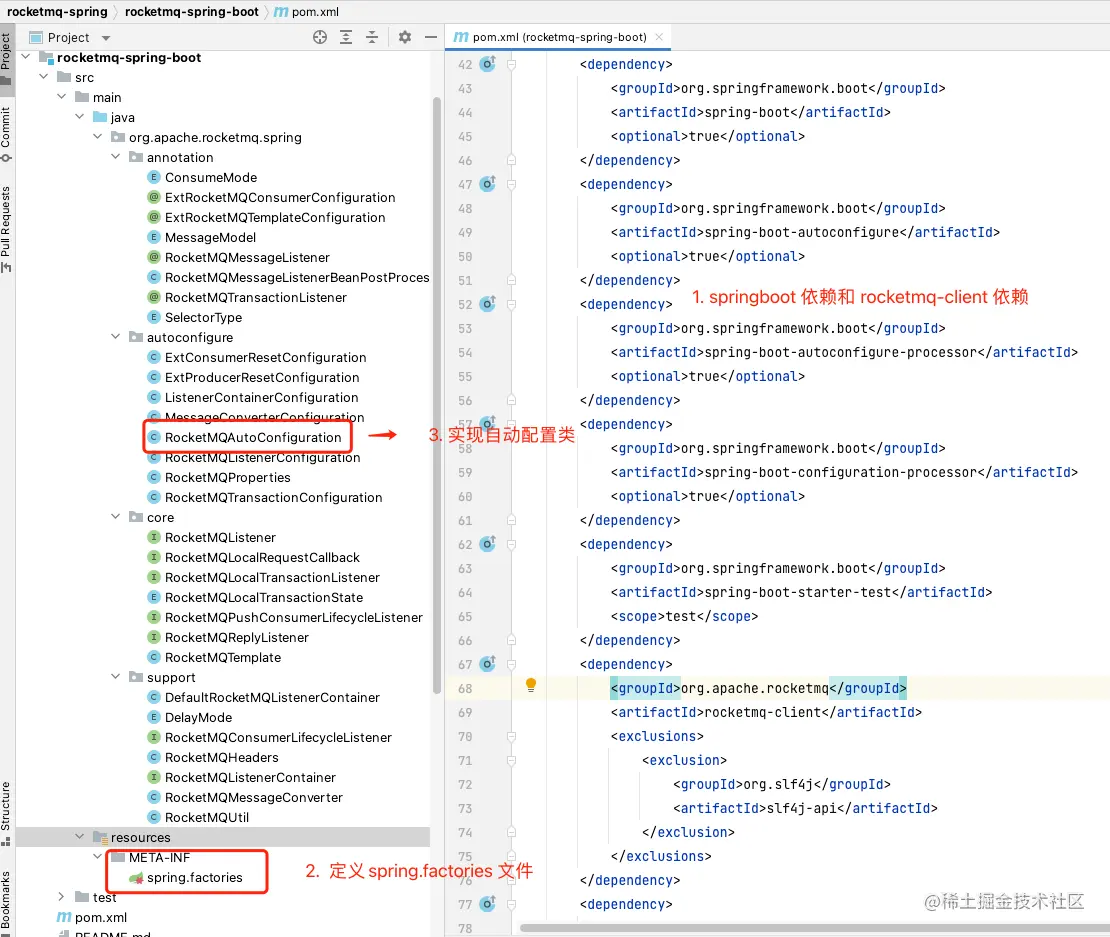Click the RocketMQTemplate class icon
The width and height of the screenshot is (1110, 937).
[154, 657]
